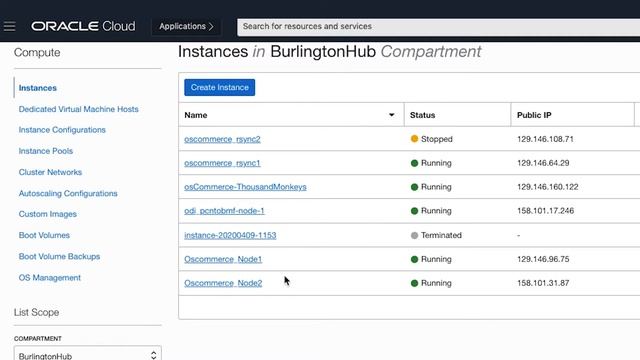Click Running status of odi_pcntobmf-node-1
The height and width of the screenshot is (360, 640).
click(x=436, y=211)
